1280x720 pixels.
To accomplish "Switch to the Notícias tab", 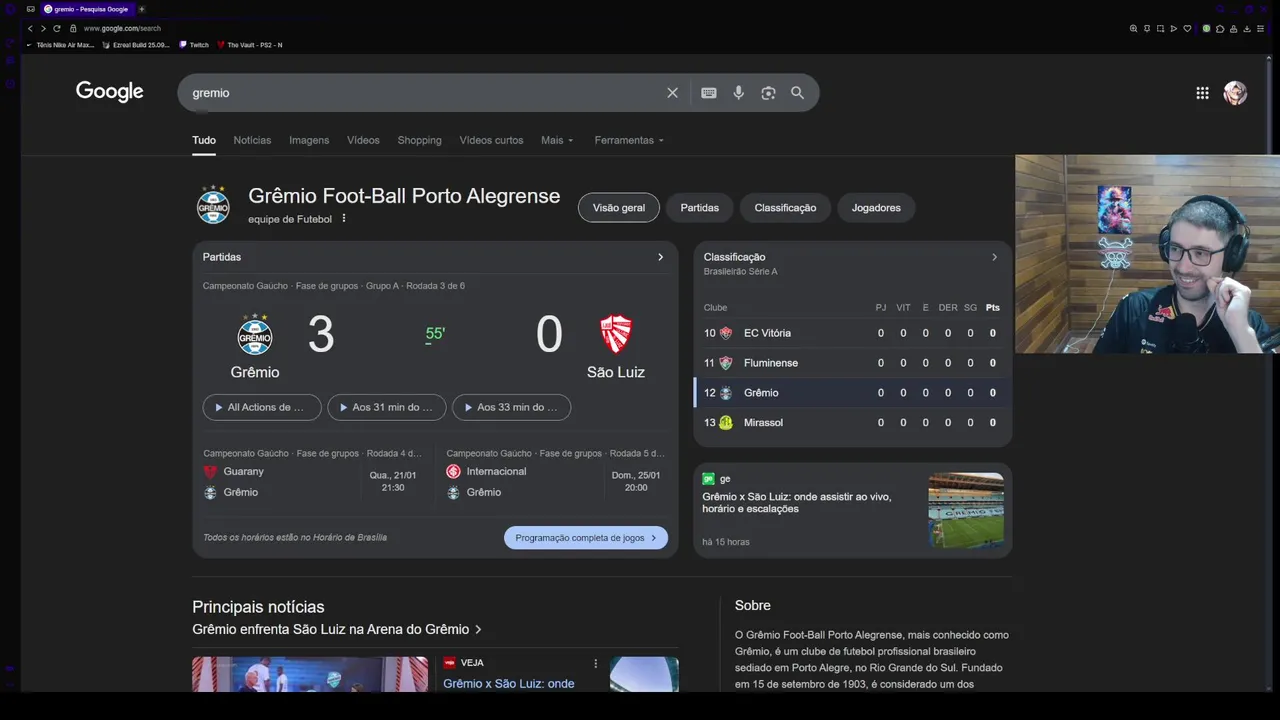I will click(x=252, y=140).
